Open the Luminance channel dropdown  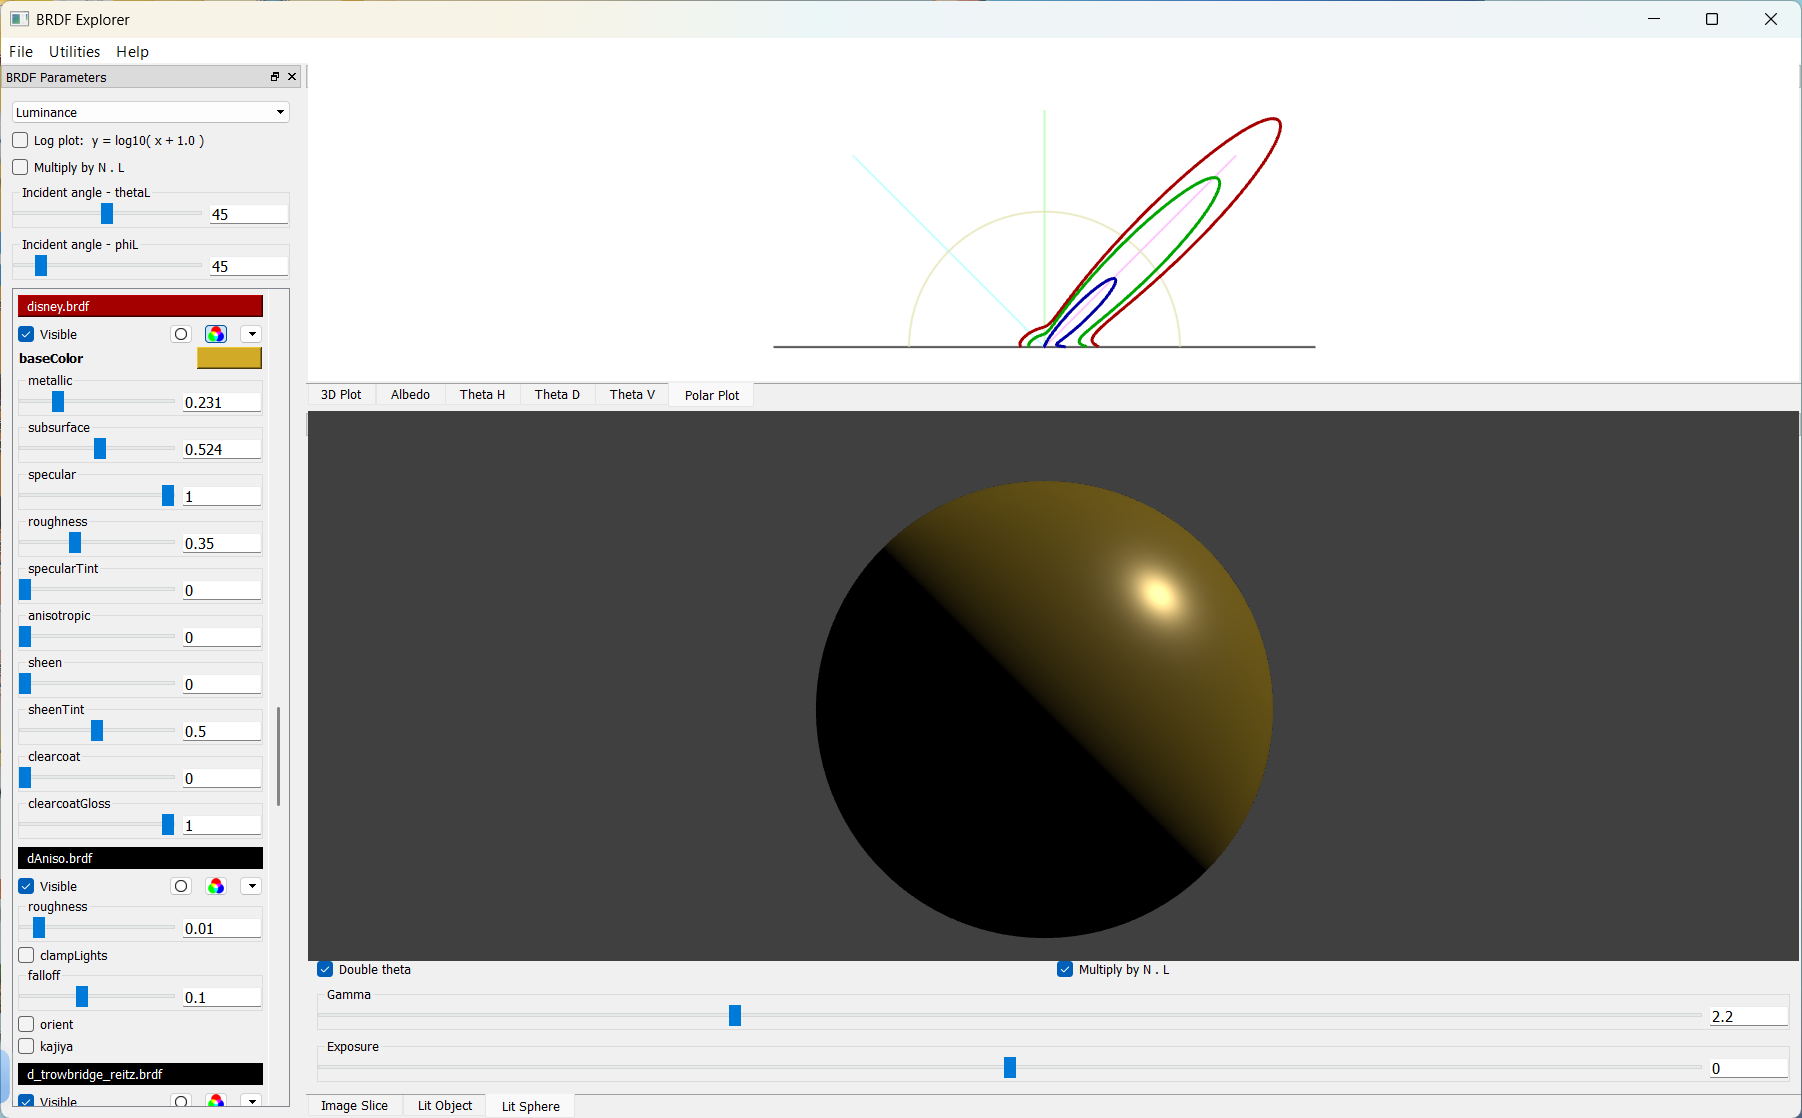151,112
